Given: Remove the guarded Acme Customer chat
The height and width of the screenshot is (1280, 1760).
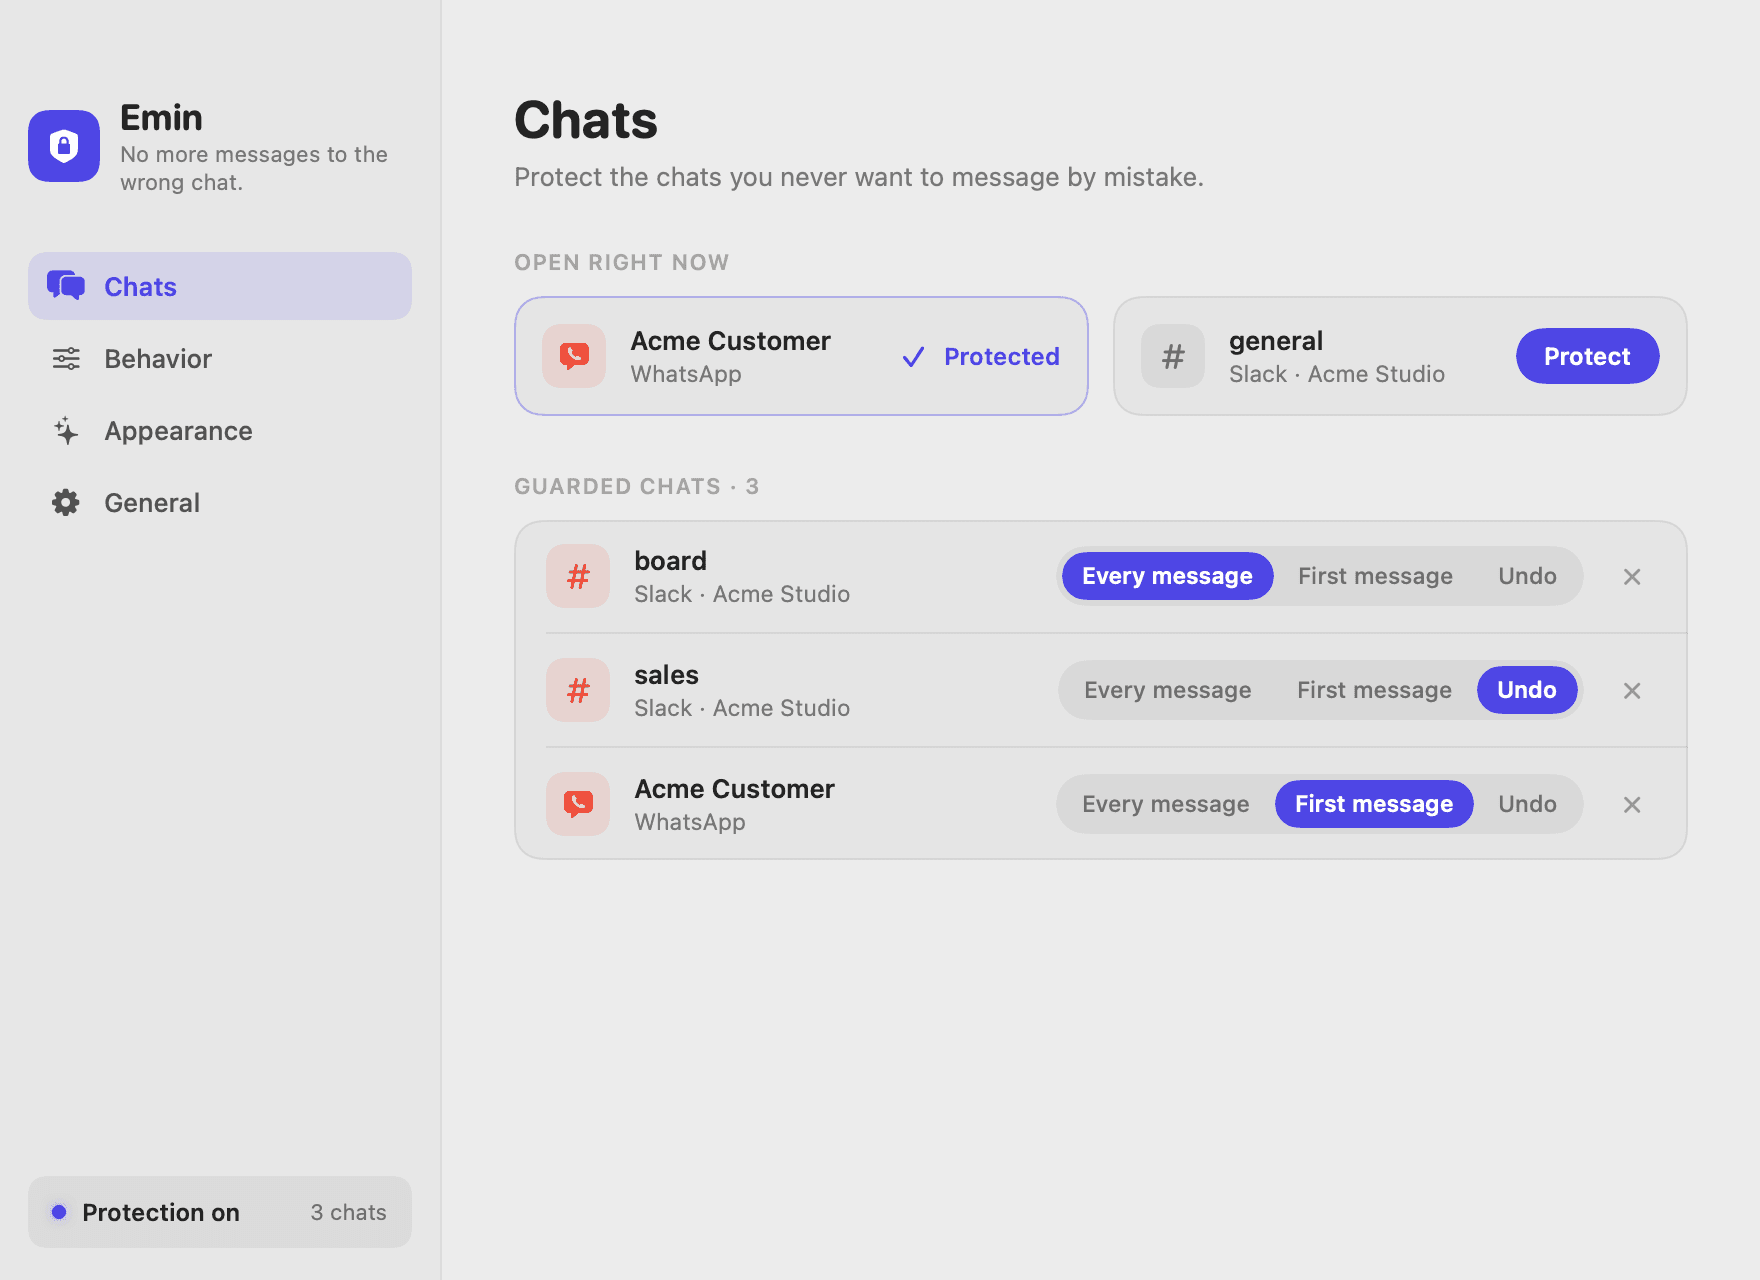Looking at the screenshot, I should click(x=1632, y=805).
